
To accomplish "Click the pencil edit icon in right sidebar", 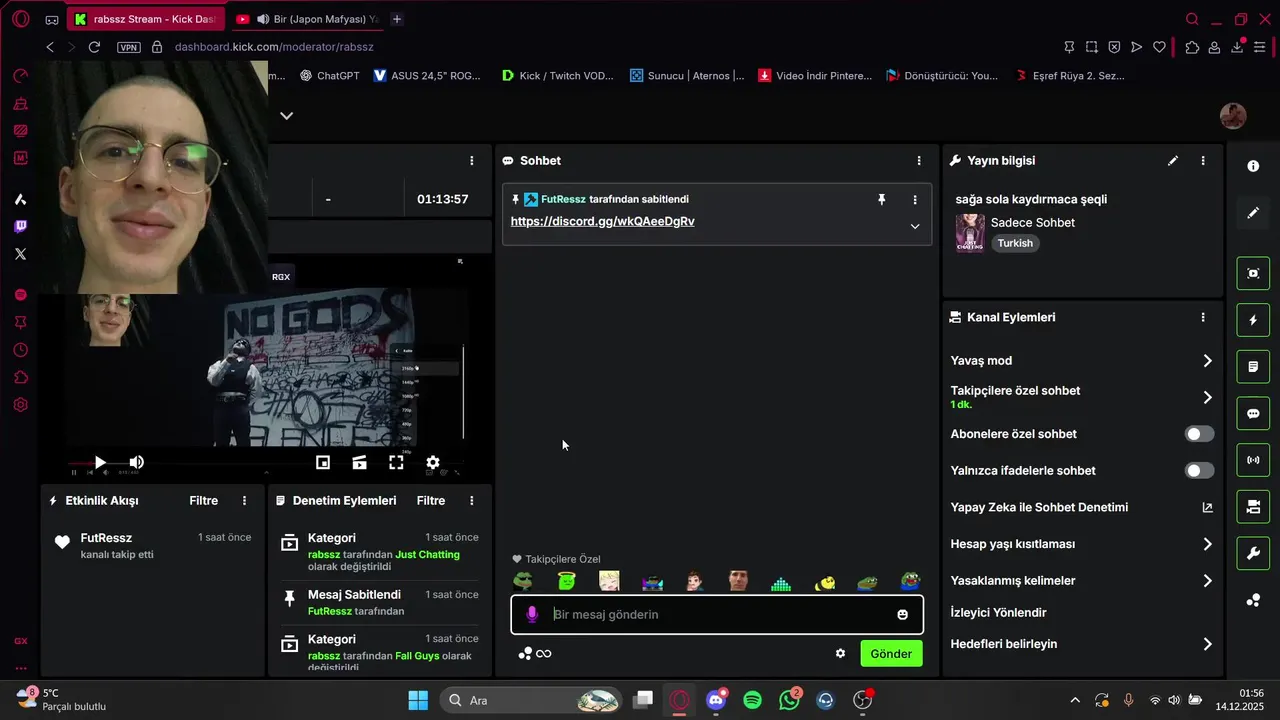I will (1253, 213).
